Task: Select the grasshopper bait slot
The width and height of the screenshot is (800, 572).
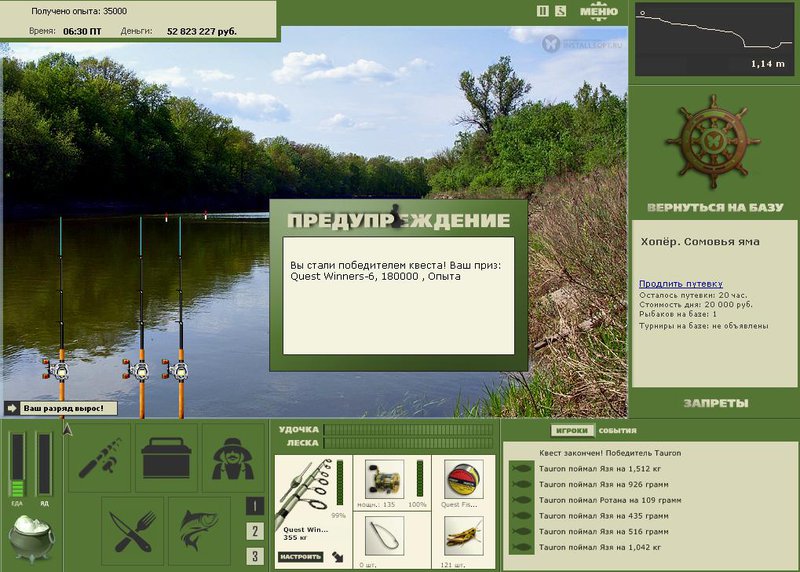Action: [464, 536]
